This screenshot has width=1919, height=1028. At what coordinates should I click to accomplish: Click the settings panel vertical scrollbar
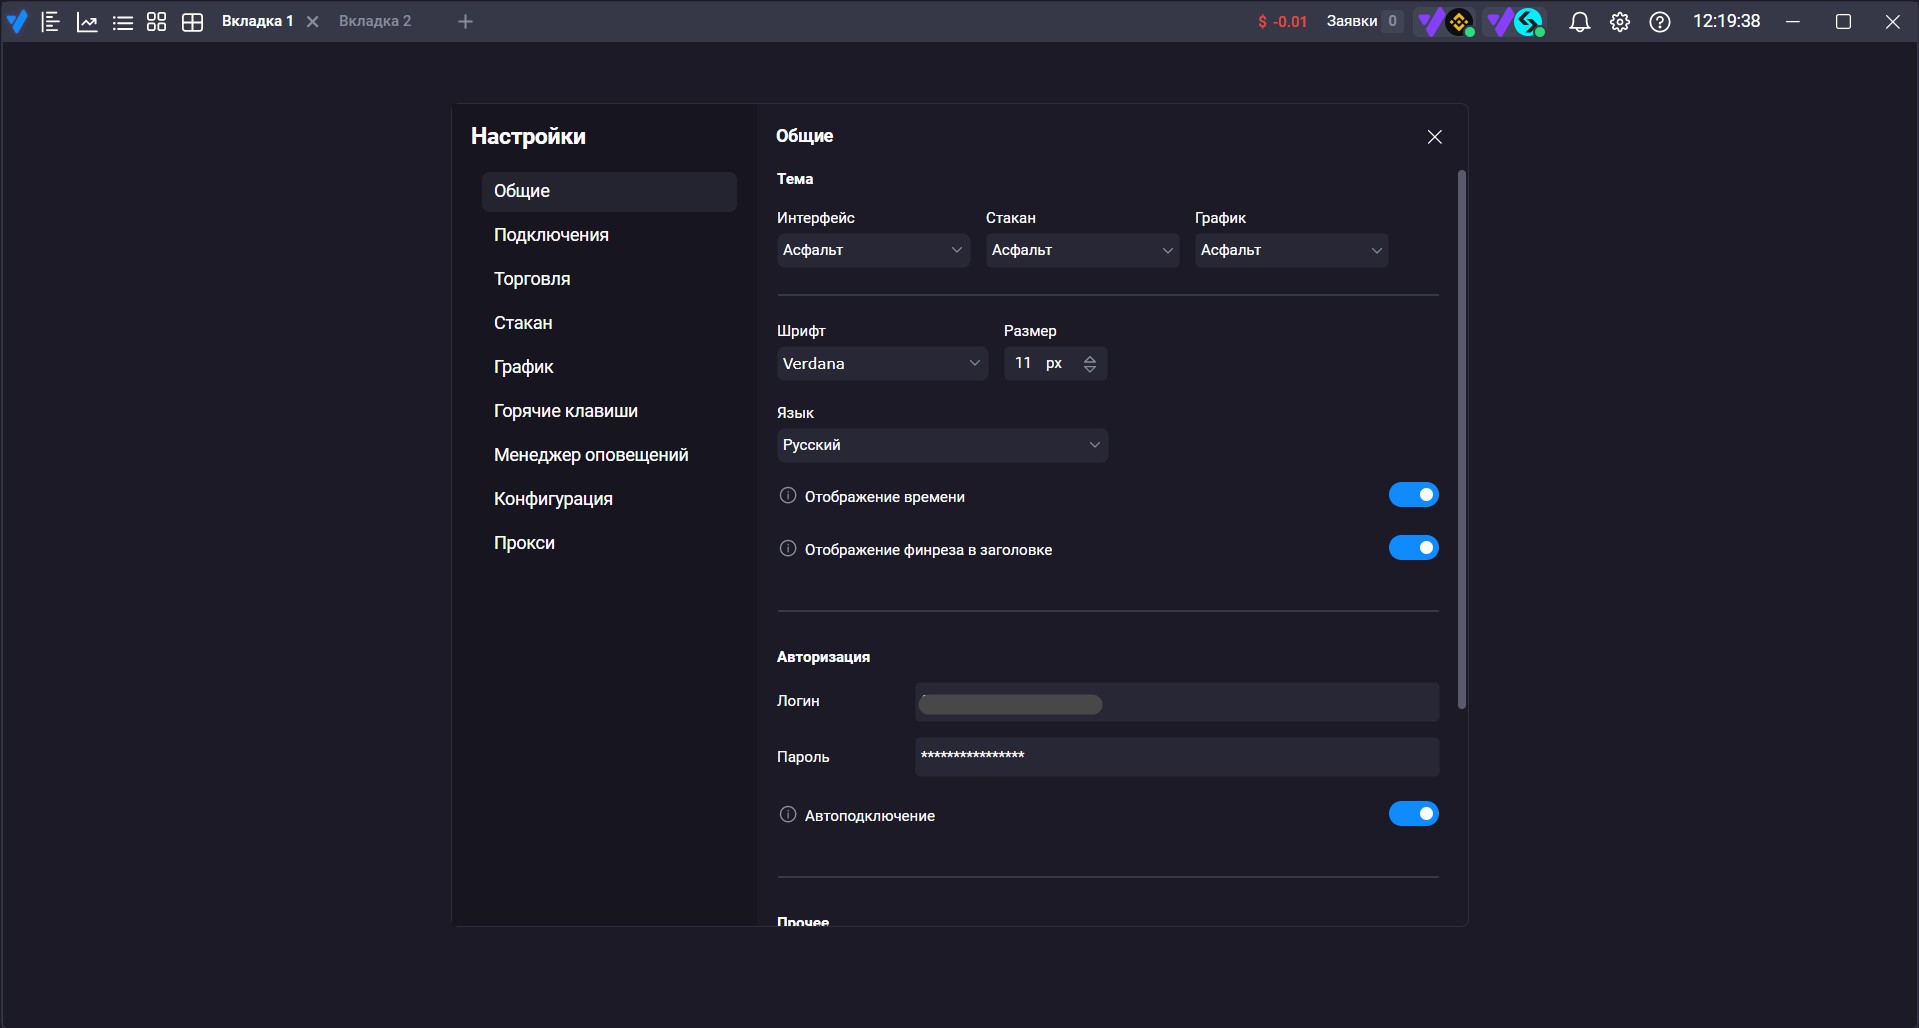(1461, 440)
